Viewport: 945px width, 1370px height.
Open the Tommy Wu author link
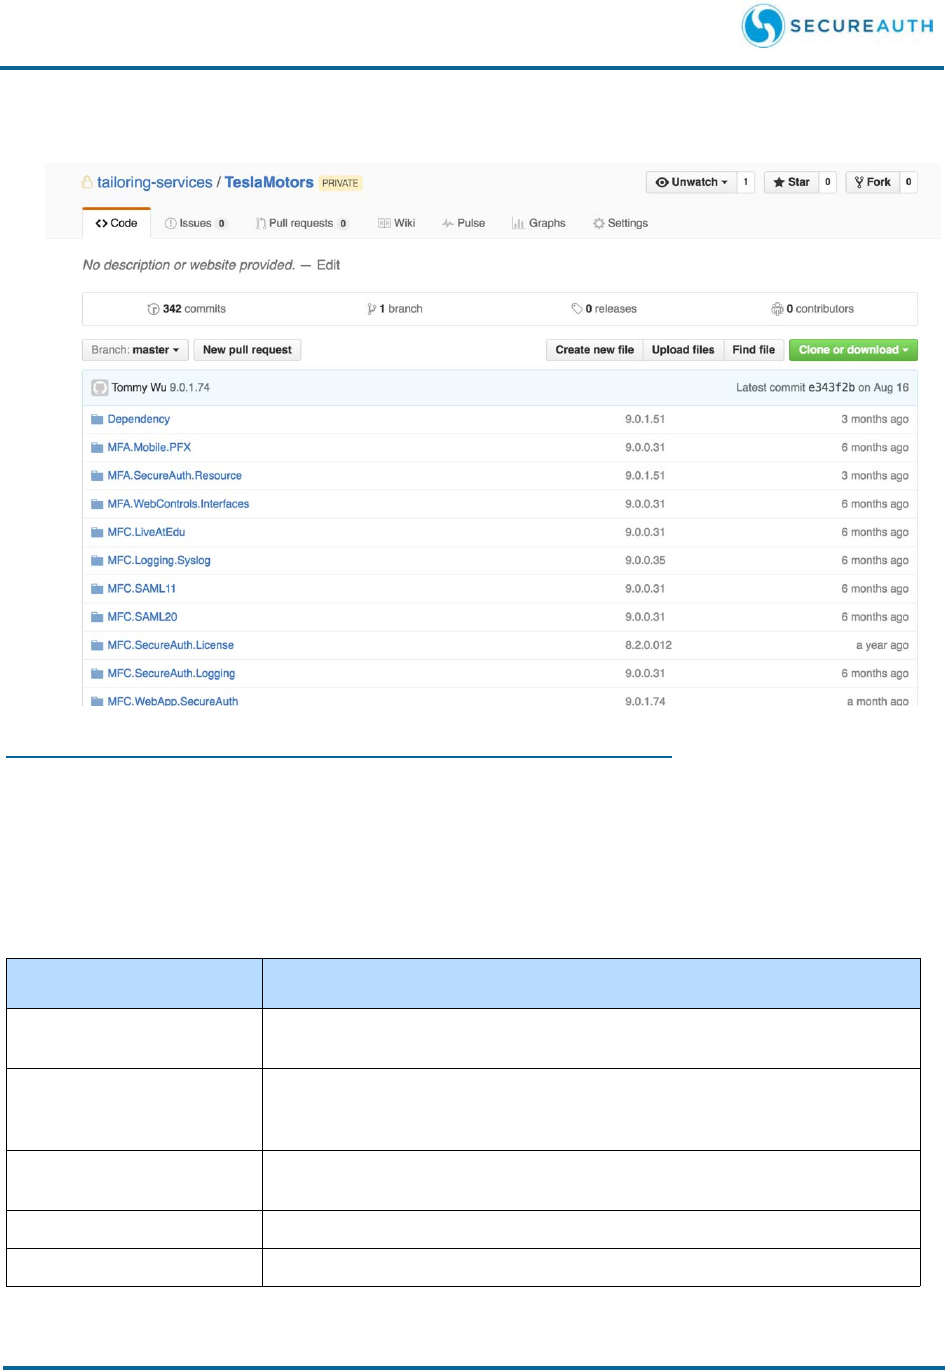(x=139, y=388)
